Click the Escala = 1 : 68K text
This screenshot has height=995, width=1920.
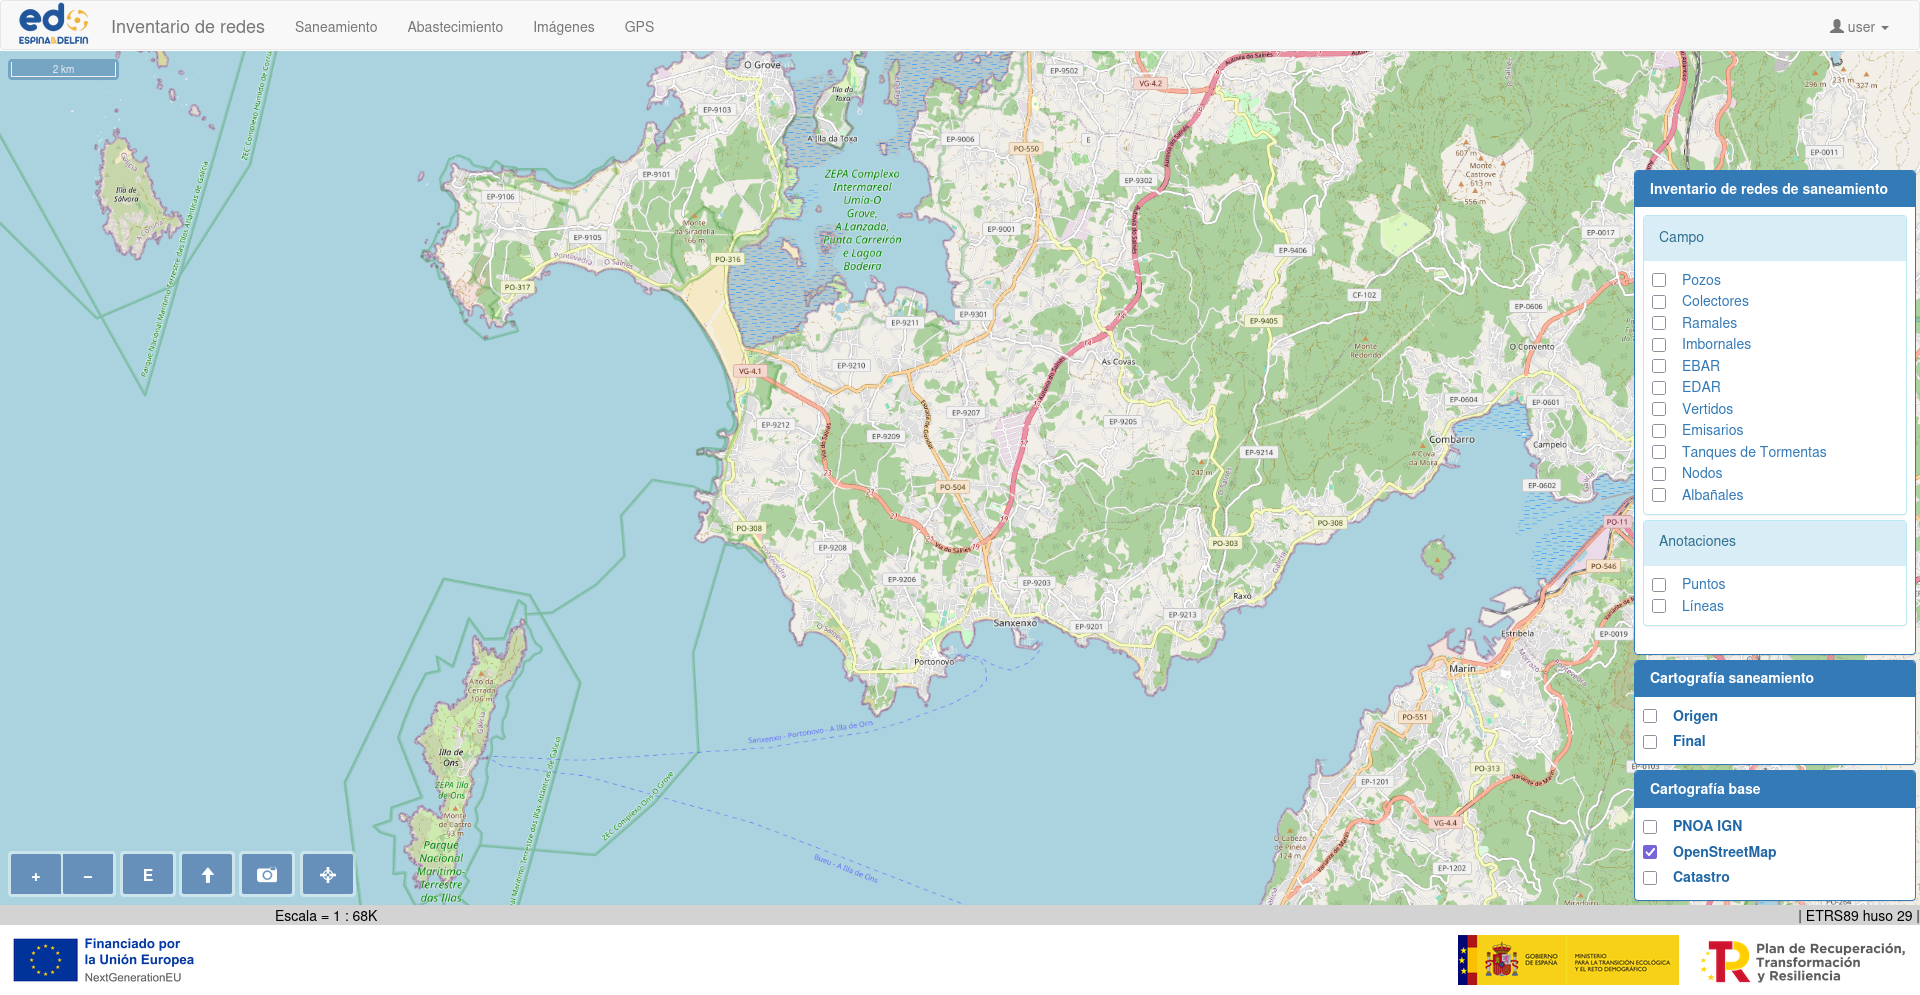pos(326,916)
